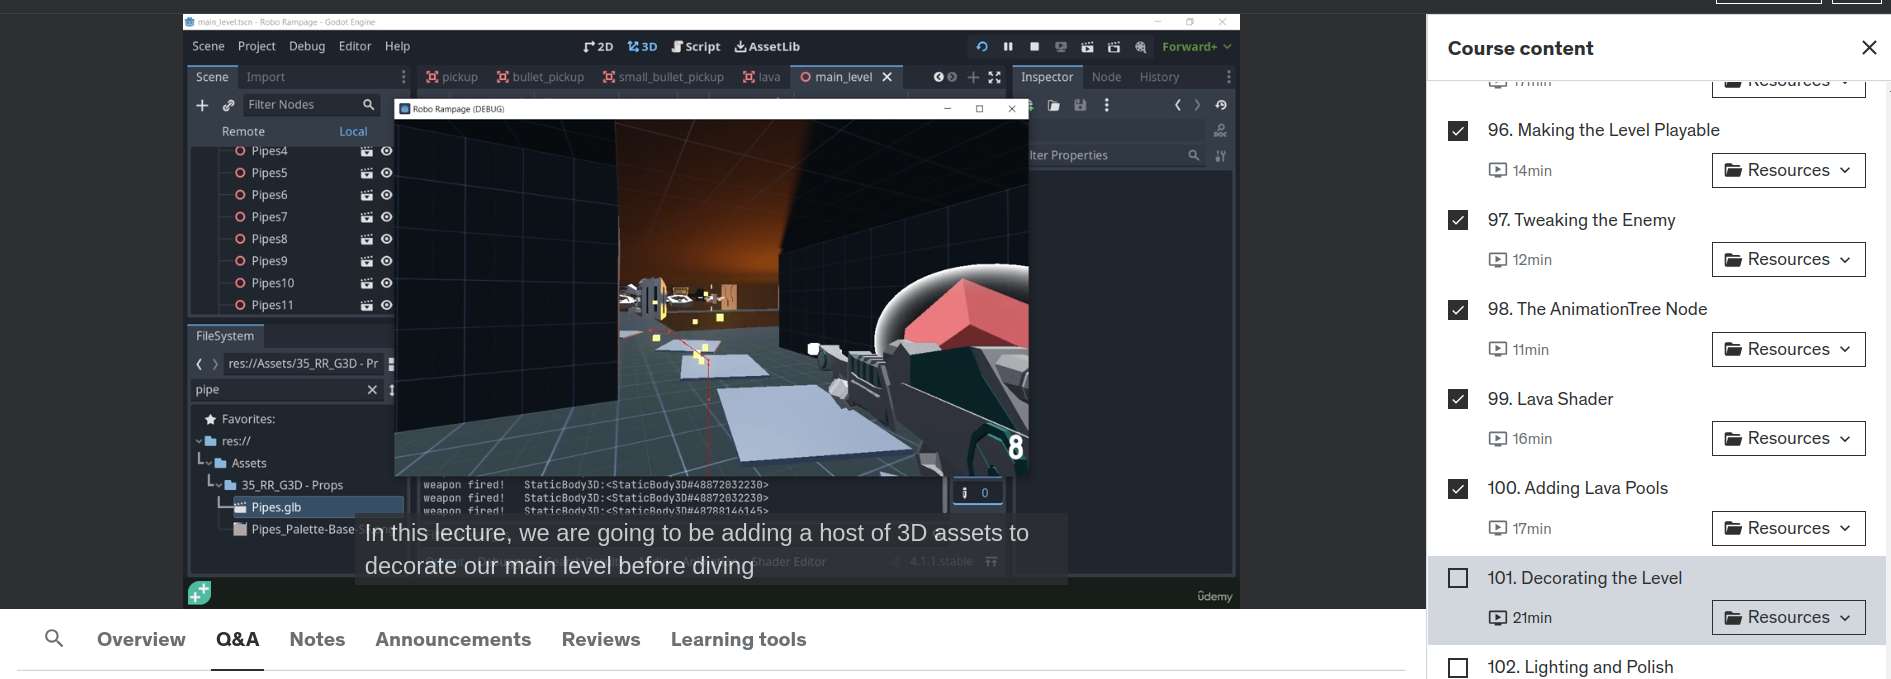Click the Run Current Scene clapper icon
Viewport: 1891px width, 679px height.
pos(1087,47)
